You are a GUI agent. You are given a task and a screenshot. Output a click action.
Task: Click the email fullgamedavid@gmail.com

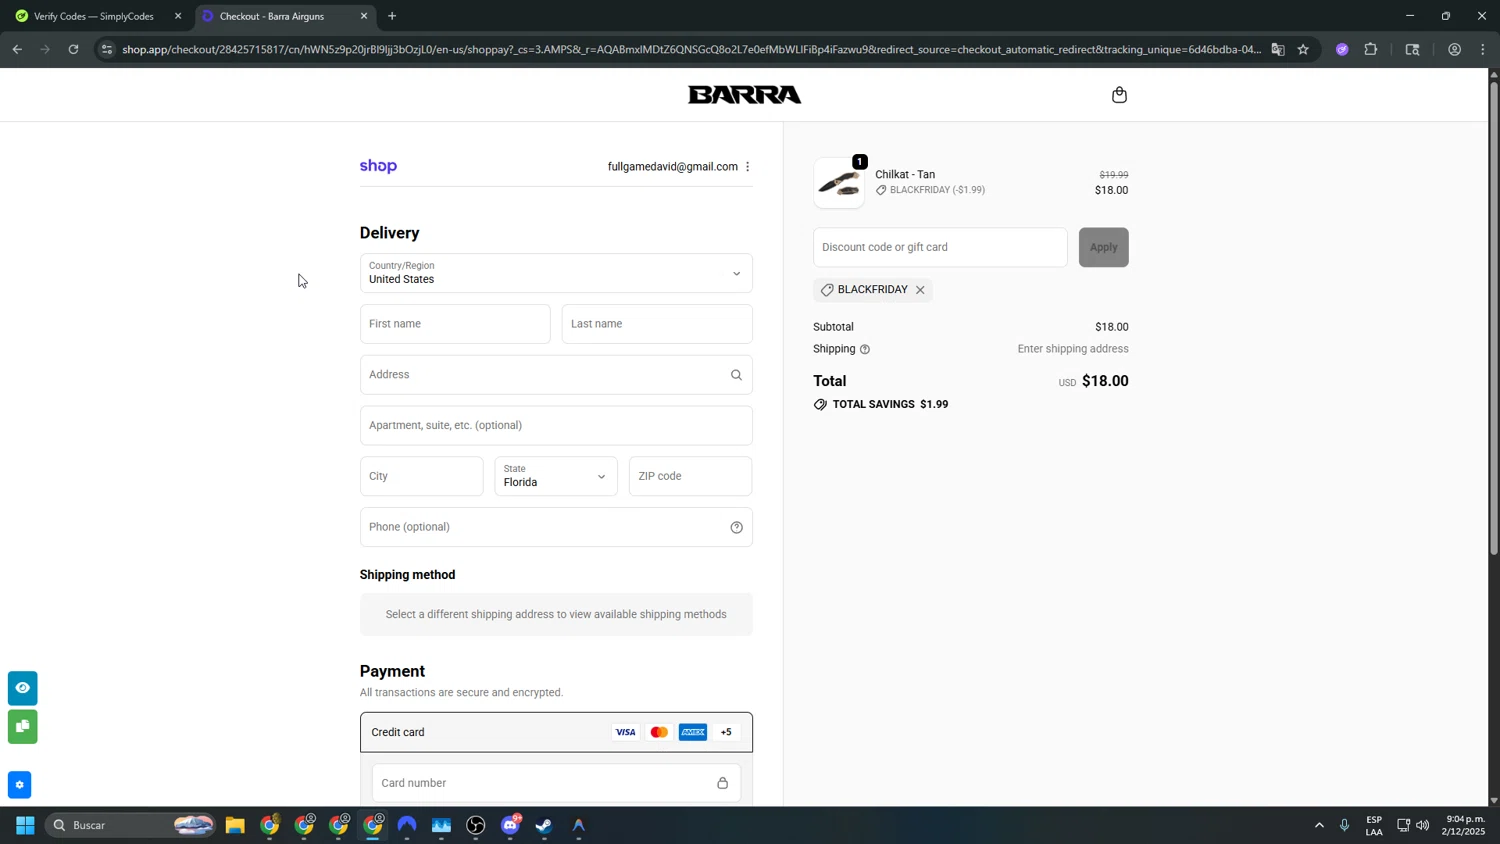point(672,167)
